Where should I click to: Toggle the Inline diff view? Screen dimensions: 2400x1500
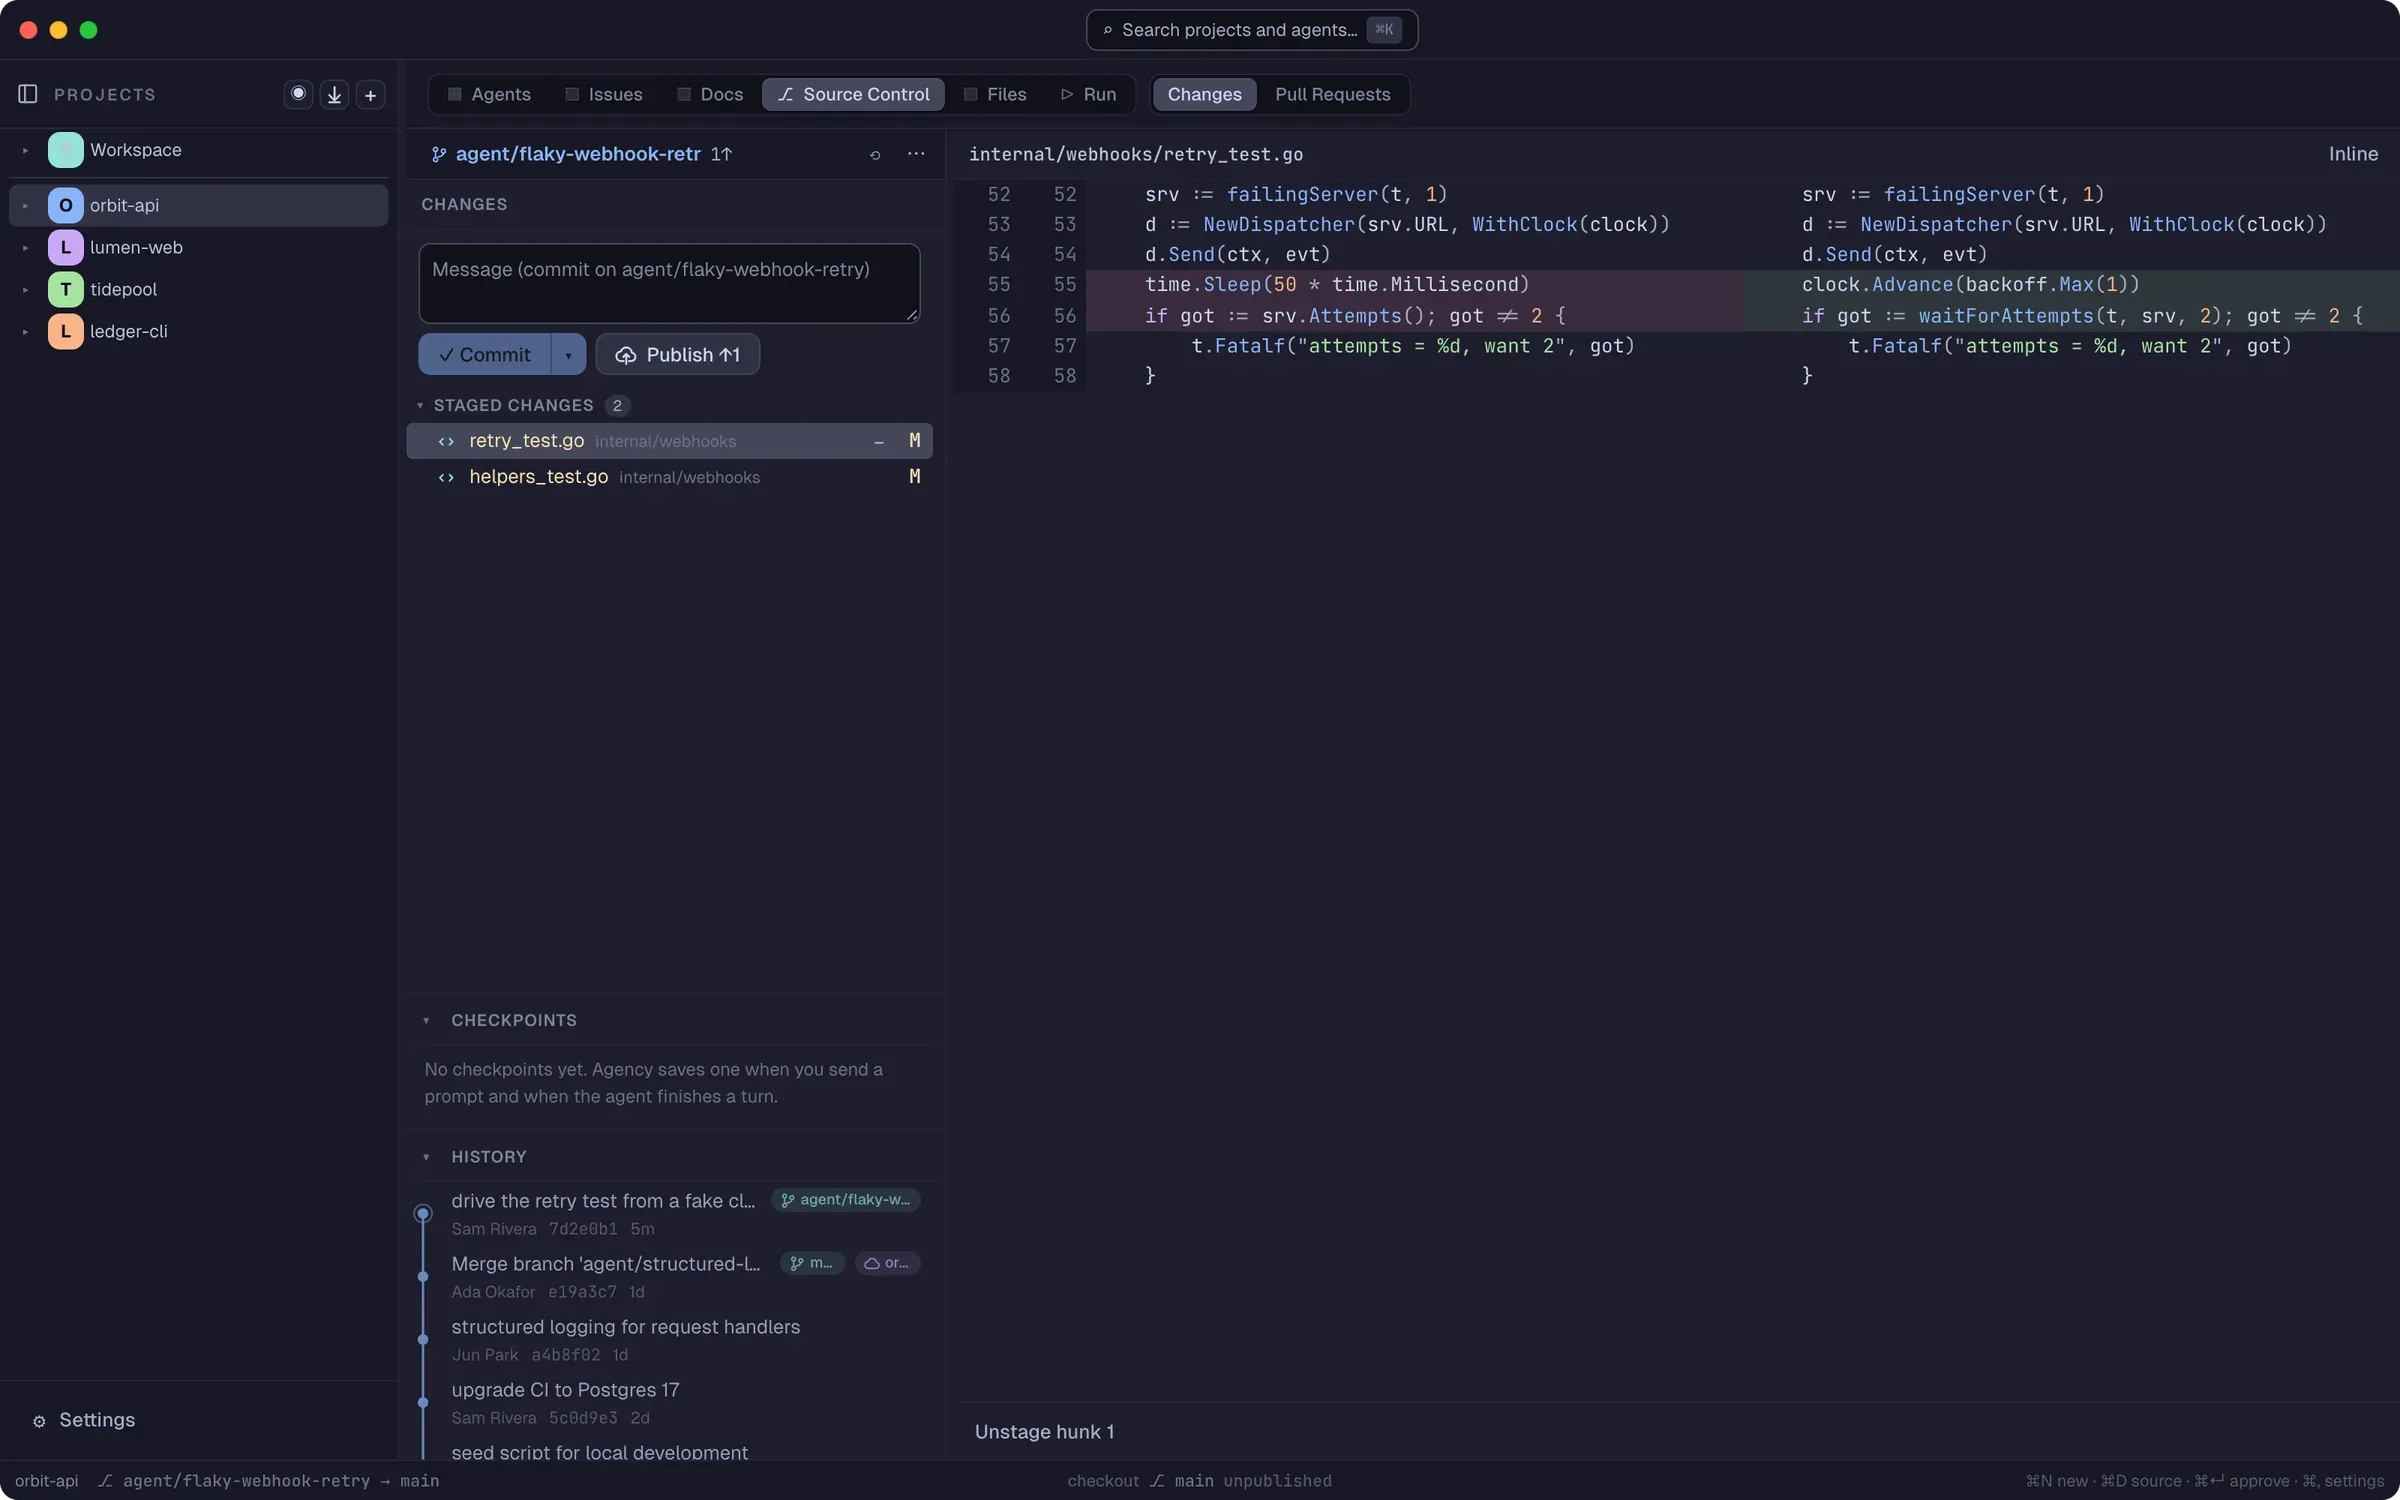(2352, 154)
